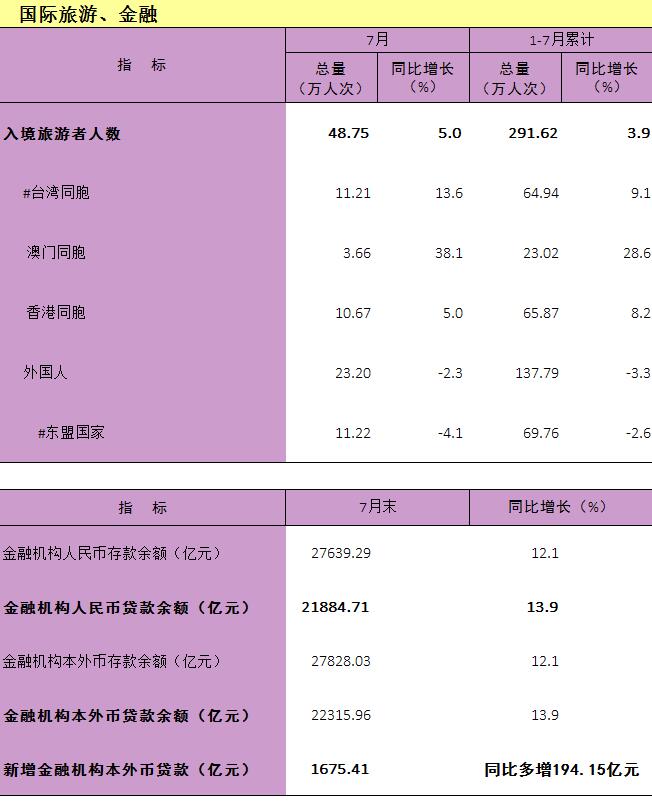Click the cell 13.6
Screen dimensions: 652x801
449,193
